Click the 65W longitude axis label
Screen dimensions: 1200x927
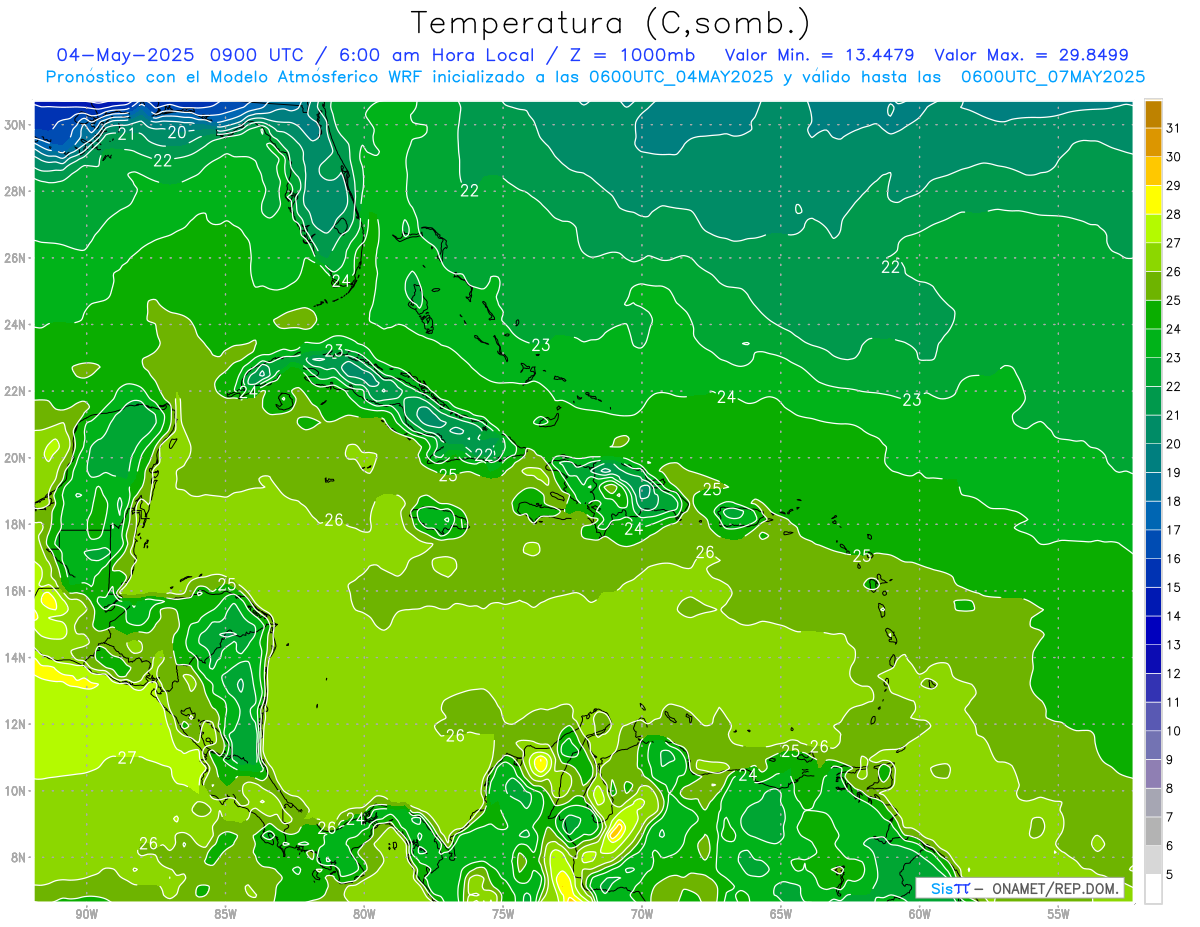[x=781, y=914]
